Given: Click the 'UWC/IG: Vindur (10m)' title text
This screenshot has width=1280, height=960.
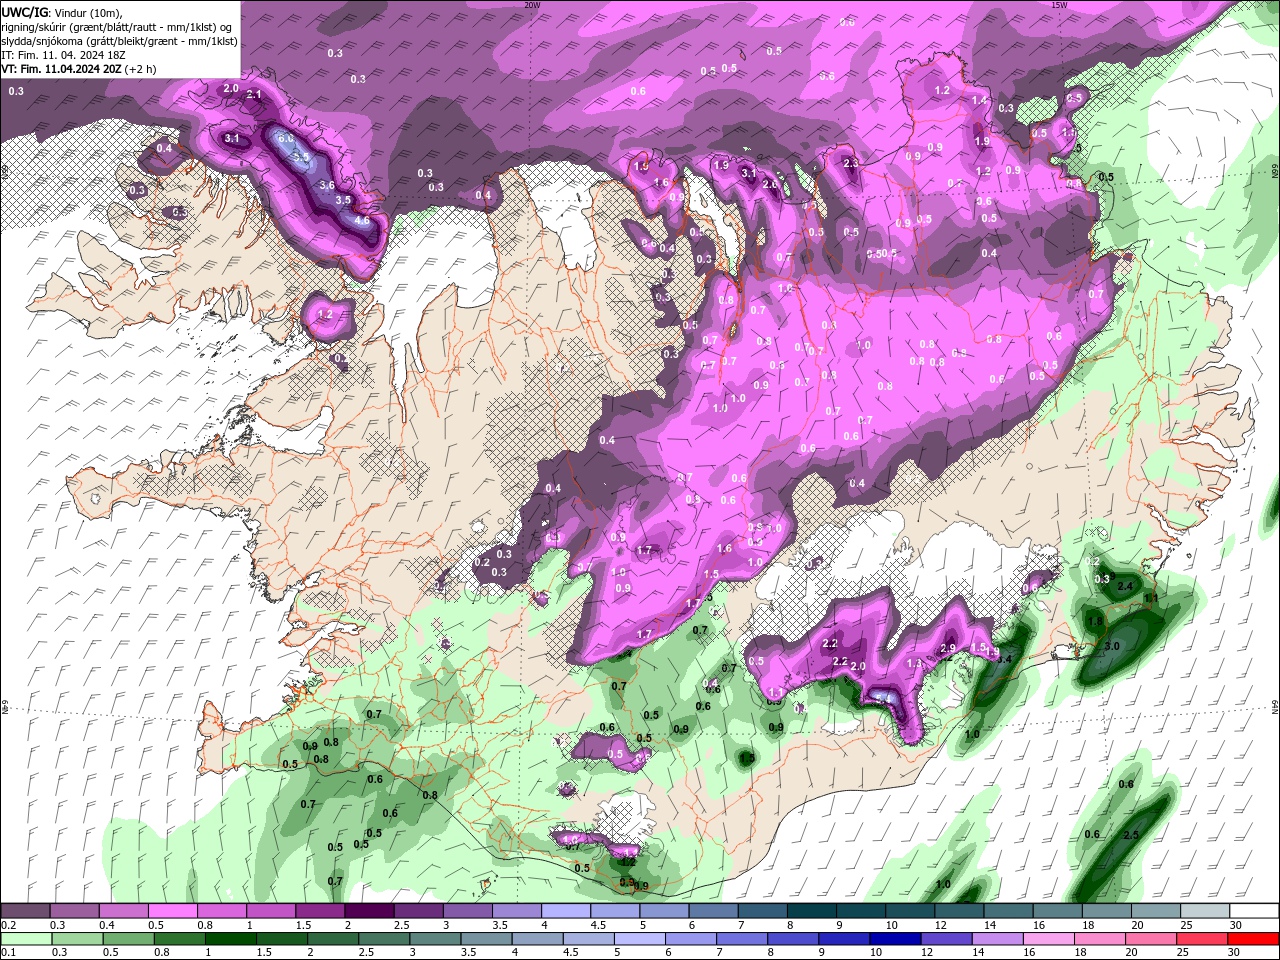Looking at the screenshot, I should [61, 12].
